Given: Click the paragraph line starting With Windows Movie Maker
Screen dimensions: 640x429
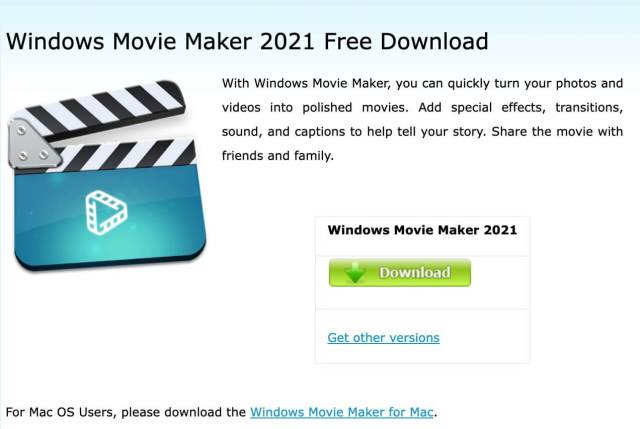Looking at the screenshot, I should [422, 83].
